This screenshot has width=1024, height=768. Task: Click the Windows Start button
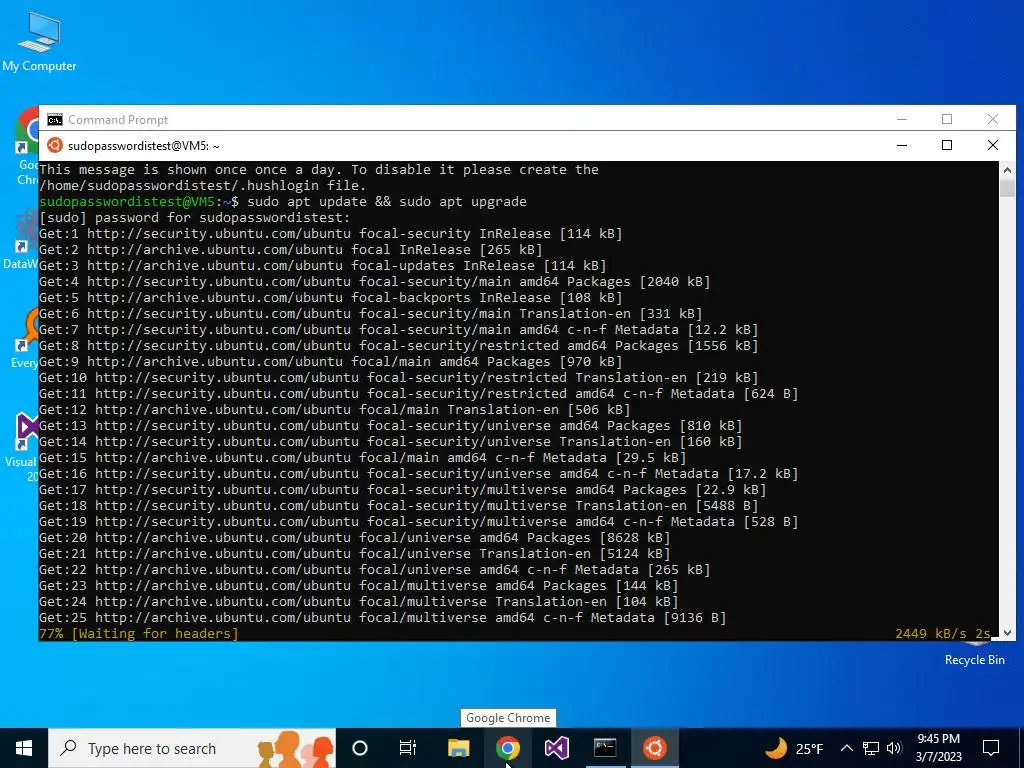[24, 748]
